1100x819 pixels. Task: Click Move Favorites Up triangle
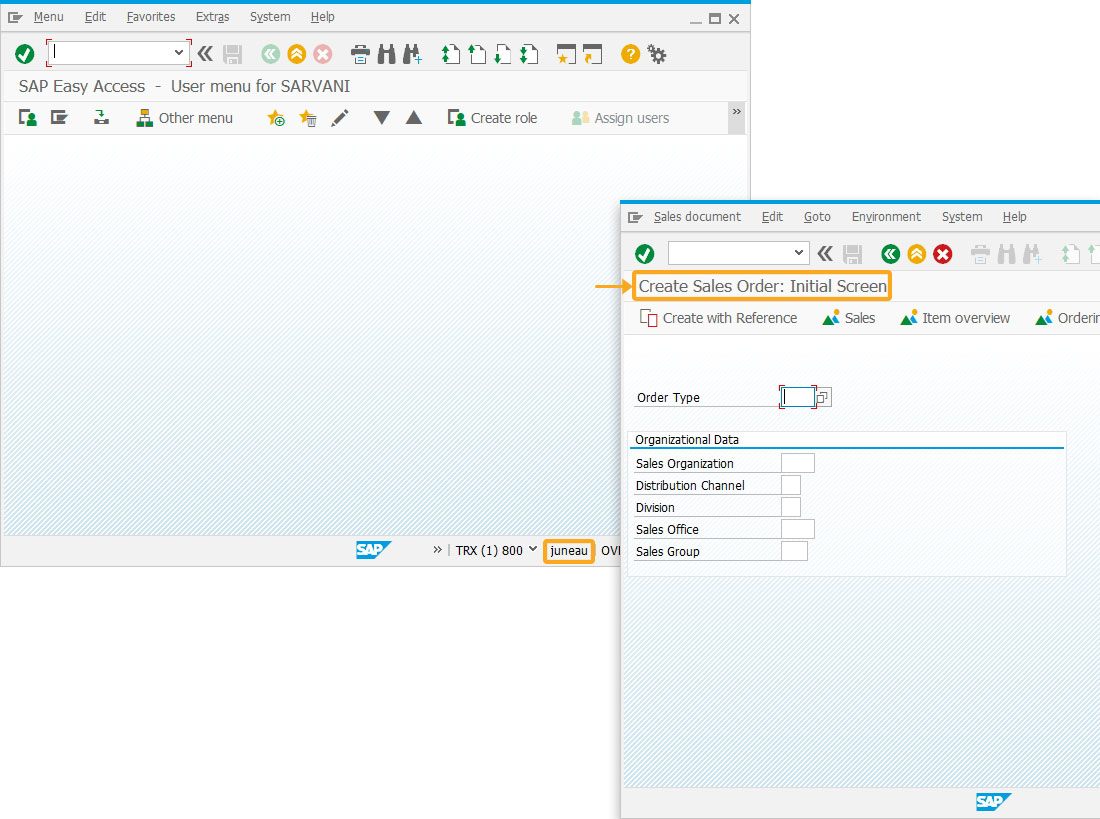pyautogui.click(x=414, y=118)
